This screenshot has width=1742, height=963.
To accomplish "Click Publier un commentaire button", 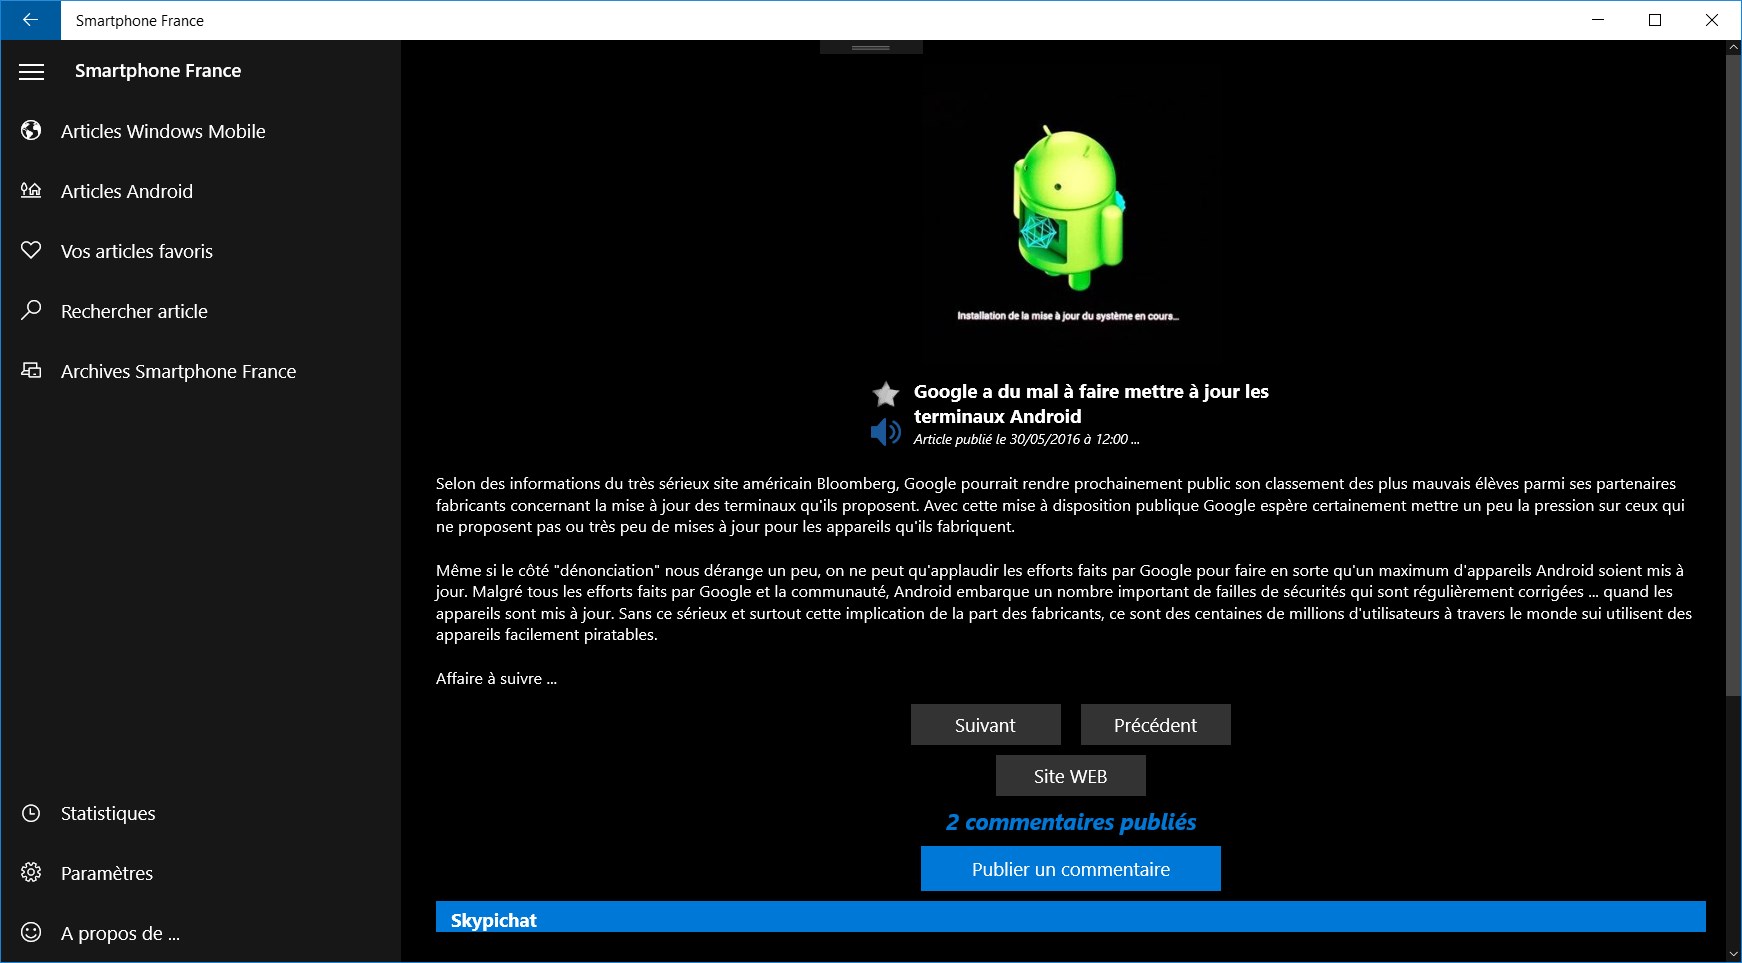I will pyautogui.click(x=1071, y=869).
